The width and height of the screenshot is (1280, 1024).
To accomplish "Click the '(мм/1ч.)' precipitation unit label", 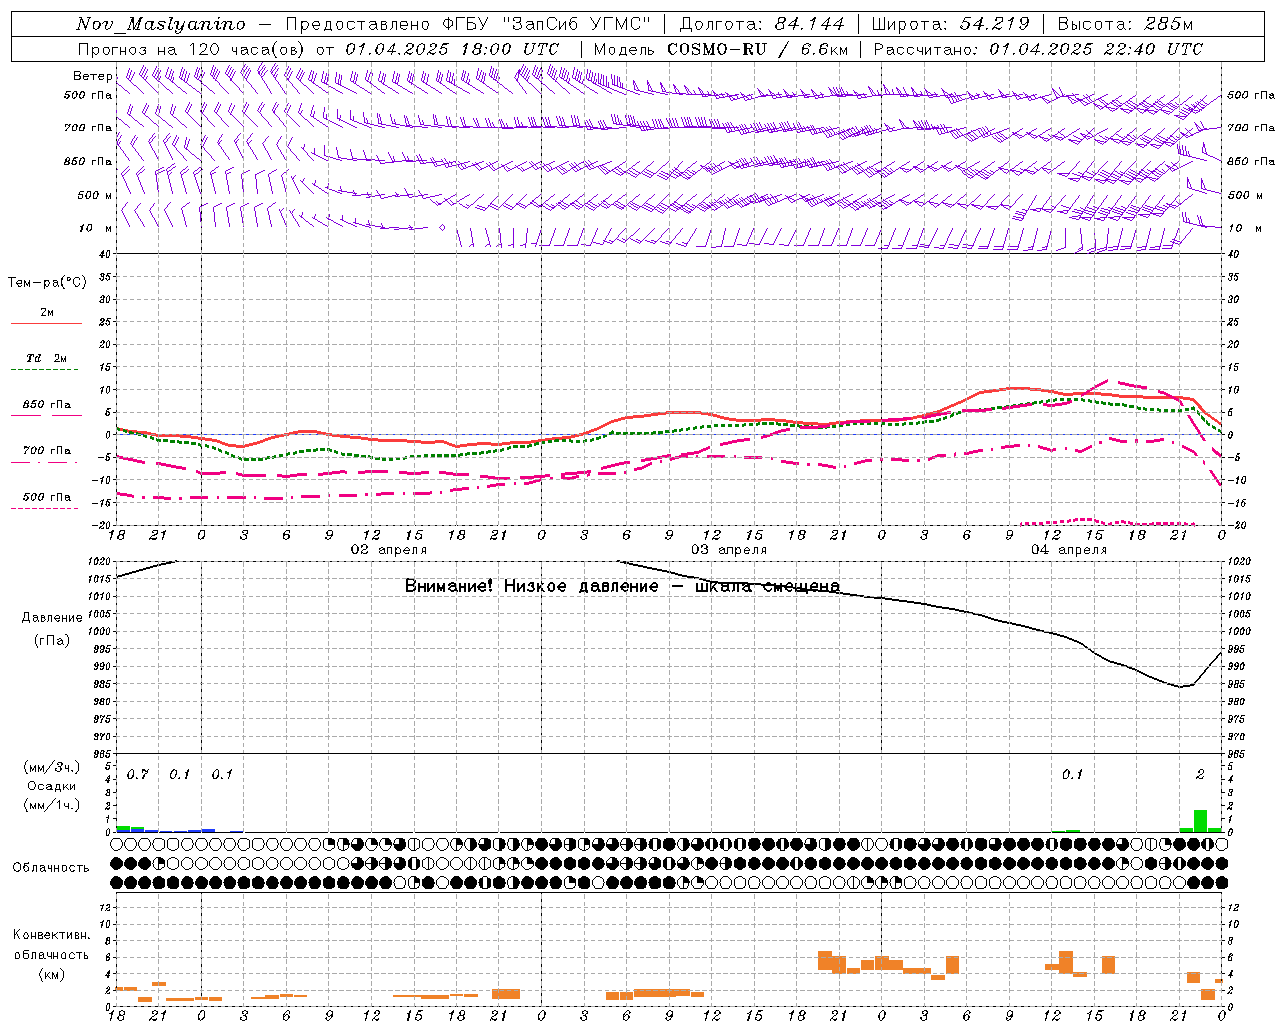I will pos(52,805).
